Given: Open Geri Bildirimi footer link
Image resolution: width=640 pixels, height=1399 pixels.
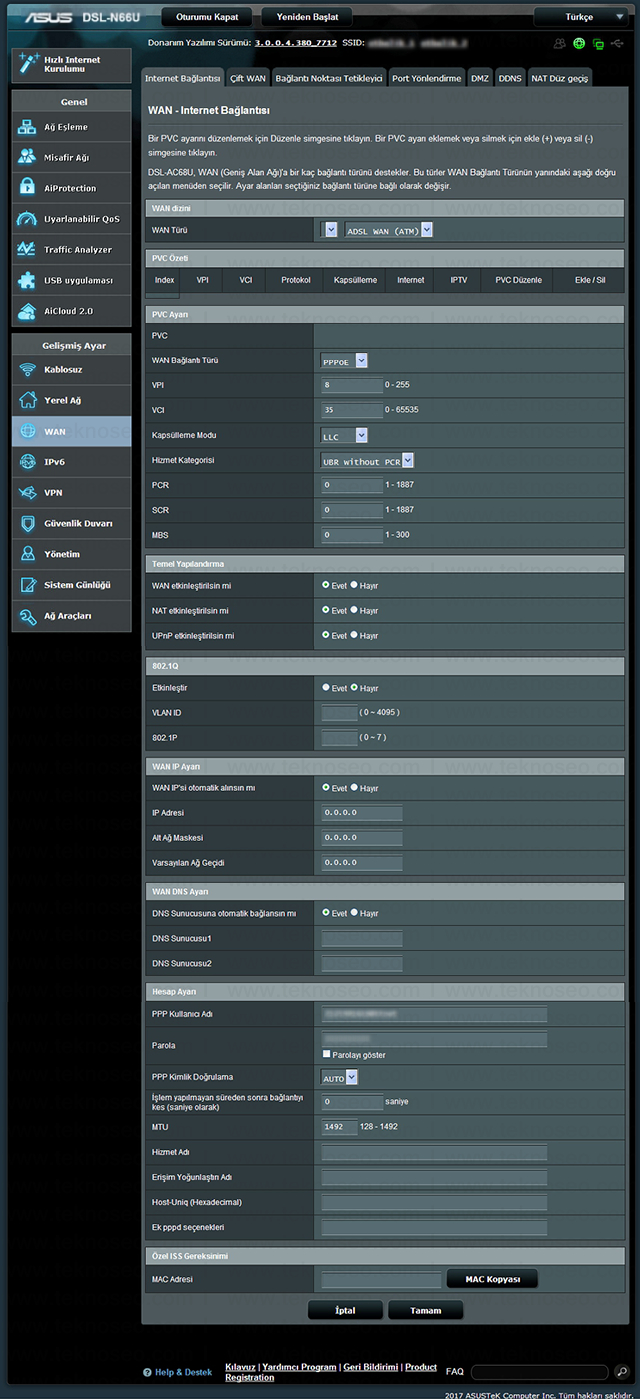Looking at the screenshot, I should pos(370,1367).
